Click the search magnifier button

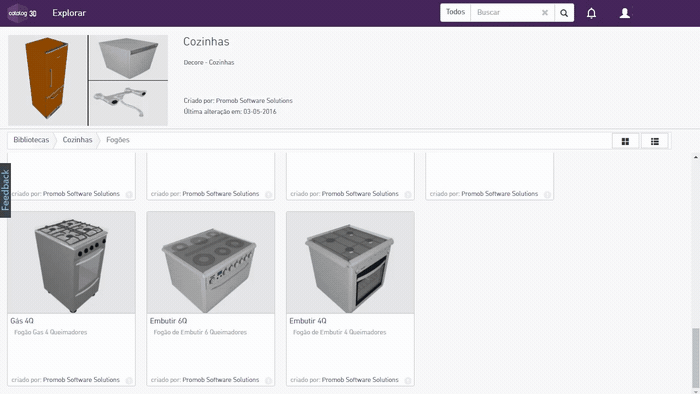(x=564, y=13)
